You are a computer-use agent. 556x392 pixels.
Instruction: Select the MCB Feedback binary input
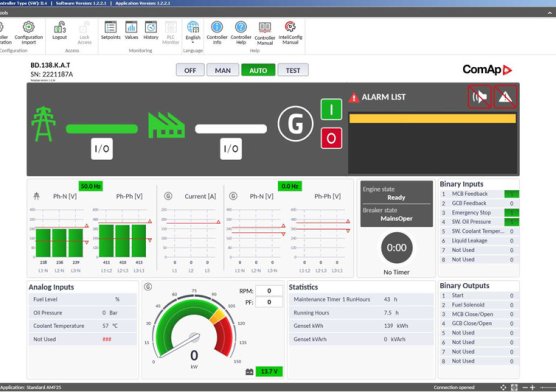click(479, 194)
